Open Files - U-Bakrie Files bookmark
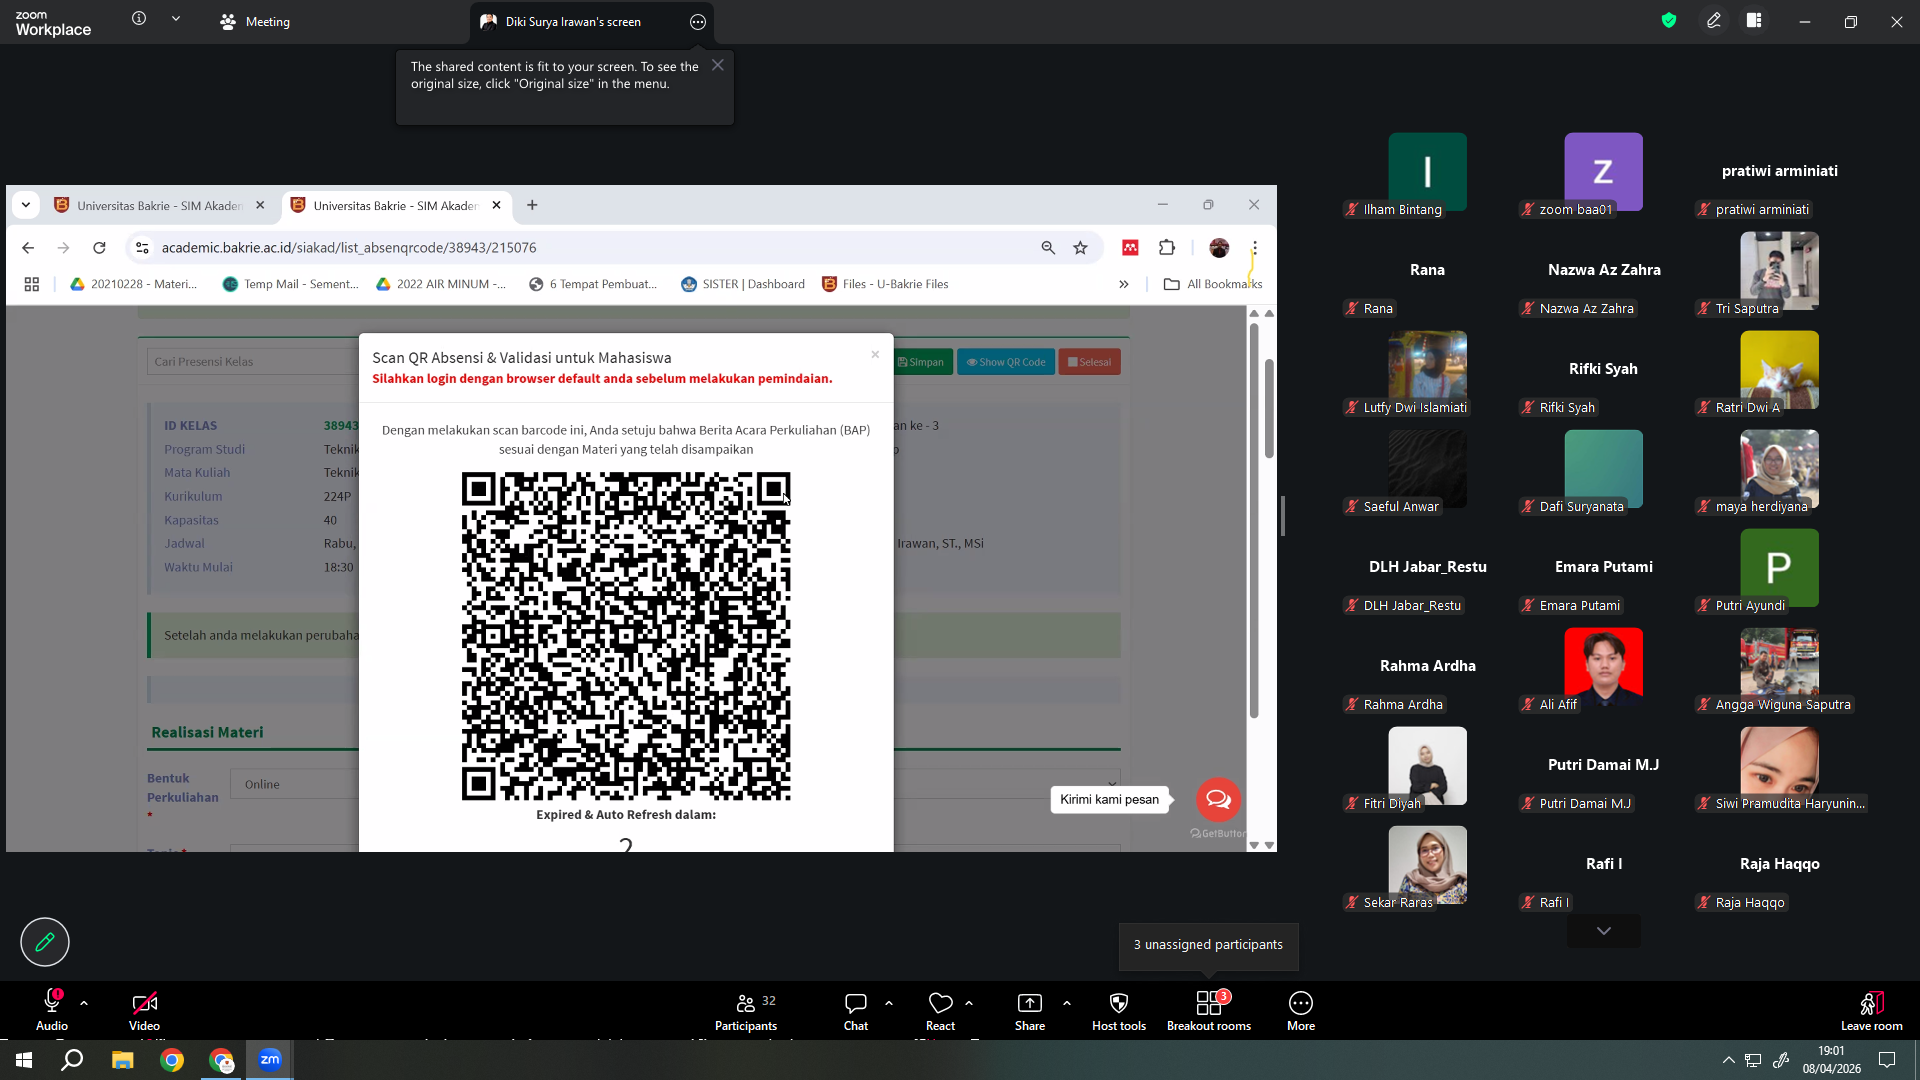This screenshot has height=1080, width=1920. [885, 284]
